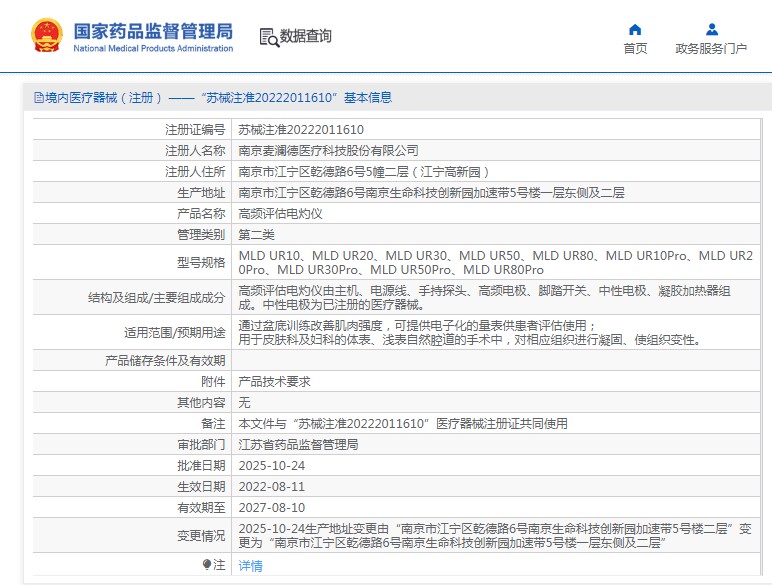772x585 pixels.
Task: Click the 注册人名称 row label
Action: coord(195,150)
